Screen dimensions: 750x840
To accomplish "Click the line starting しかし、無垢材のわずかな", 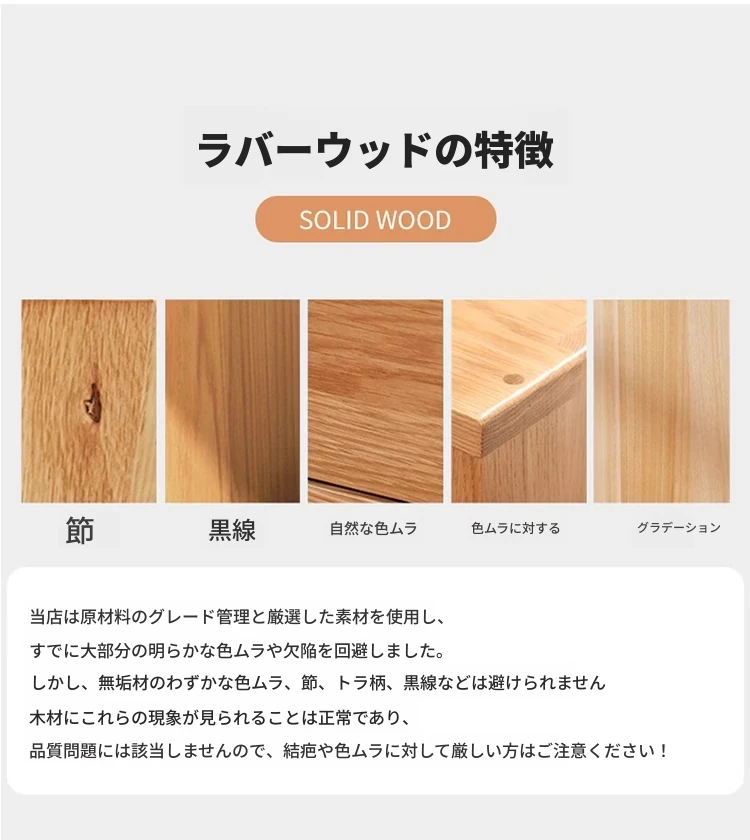I will [318, 683].
